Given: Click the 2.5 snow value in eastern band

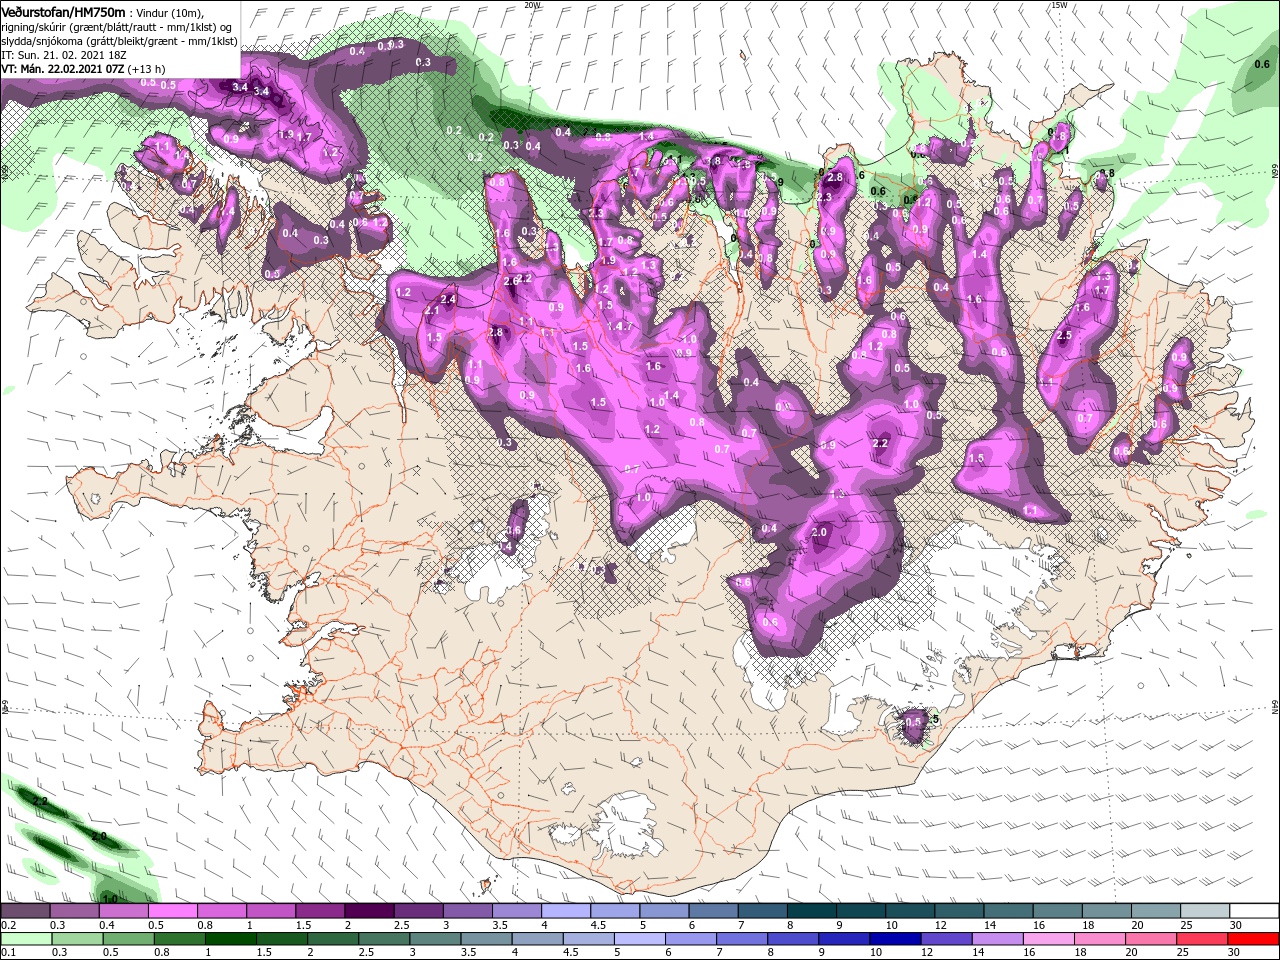Looking at the screenshot, I should coord(1064,336).
